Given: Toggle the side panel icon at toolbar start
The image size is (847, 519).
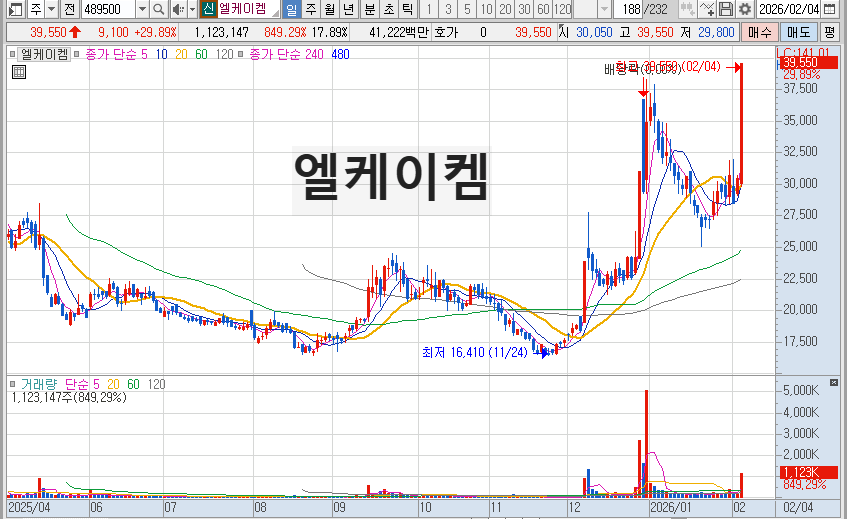Looking at the screenshot, I should (16, 9).
